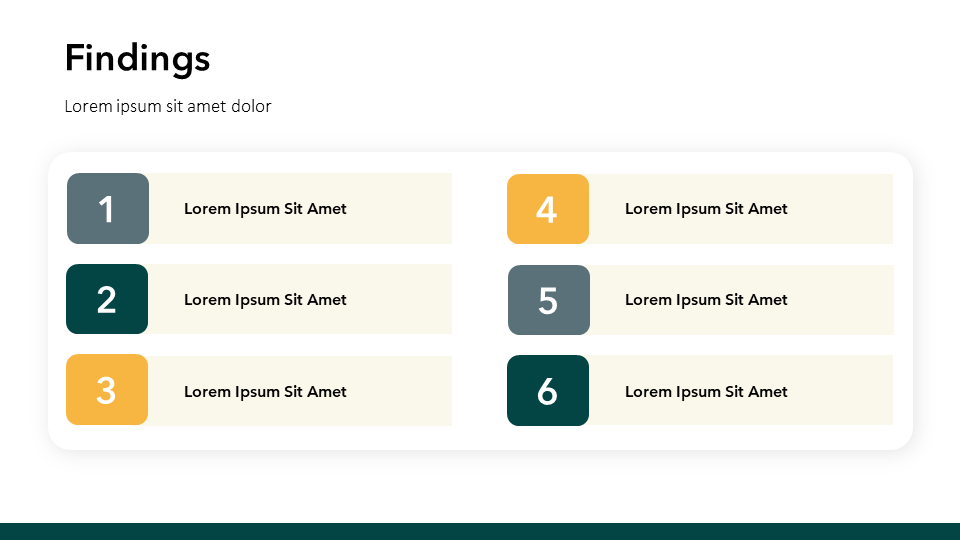Select the yellow number 4 tile
960x540 pixels.
pos(547,209)
